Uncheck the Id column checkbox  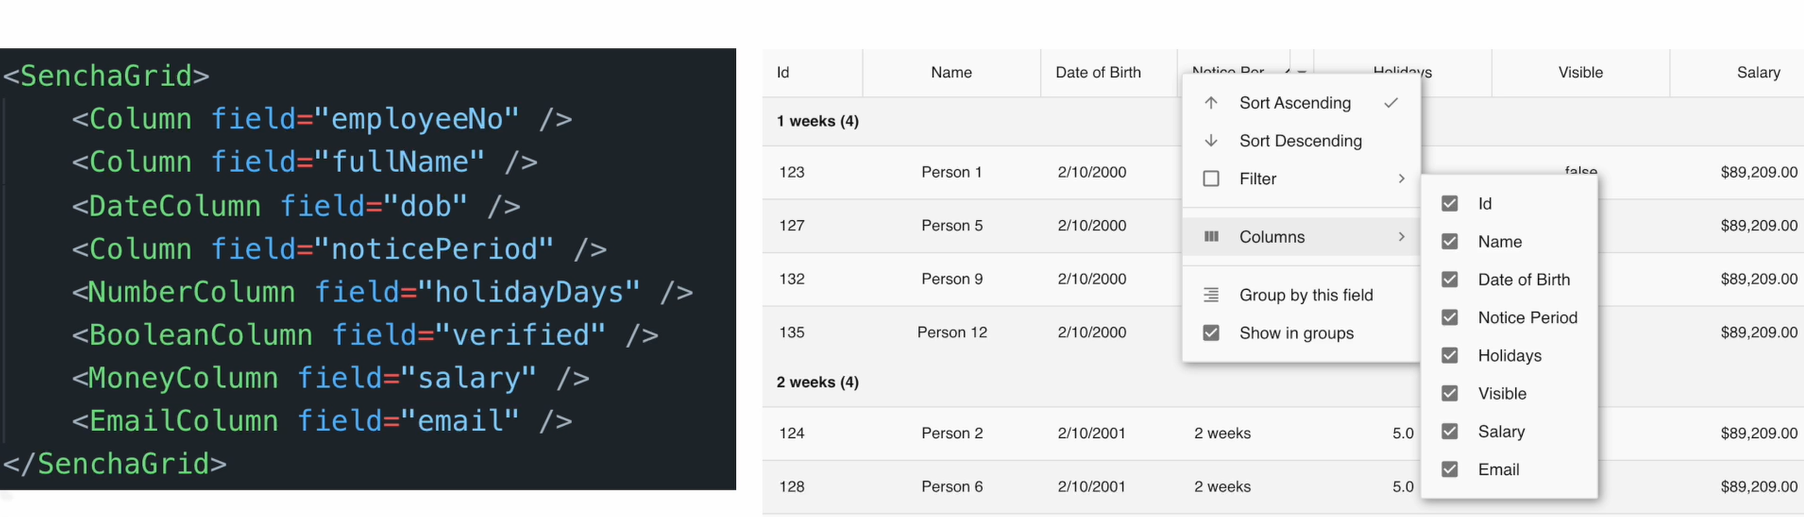[x=1450, y=204]
